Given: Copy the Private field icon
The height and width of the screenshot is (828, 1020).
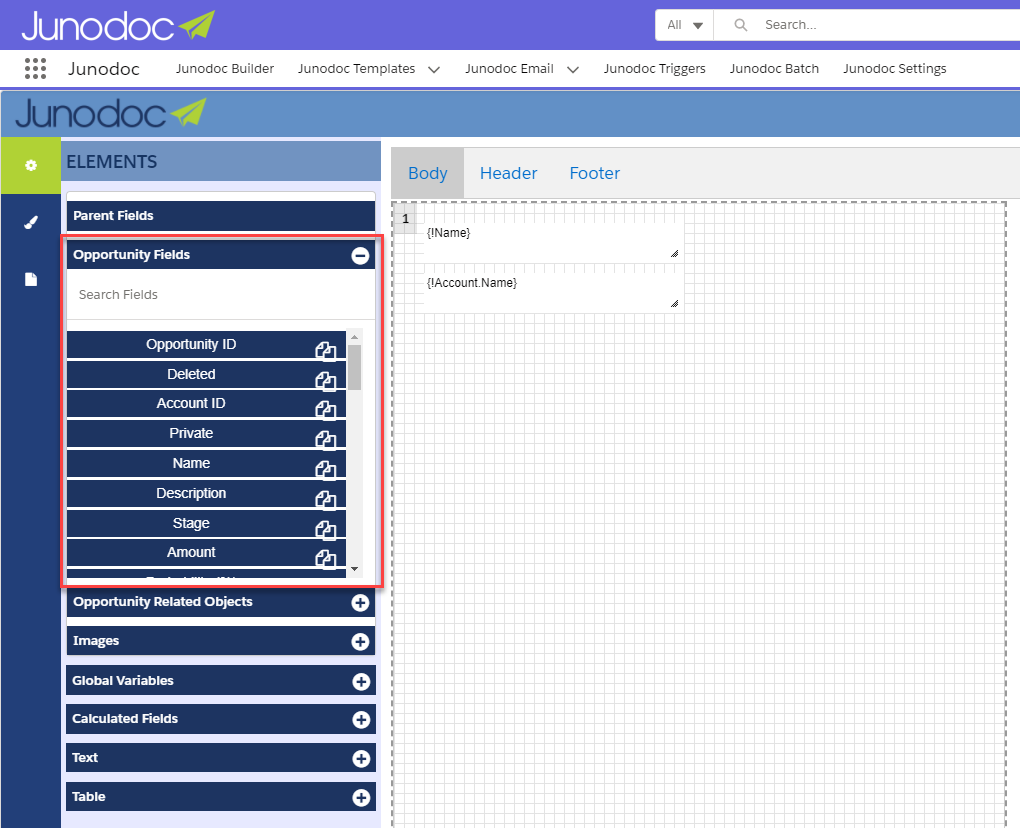Looking at the screenshot, I should click(x=325, y=440).
